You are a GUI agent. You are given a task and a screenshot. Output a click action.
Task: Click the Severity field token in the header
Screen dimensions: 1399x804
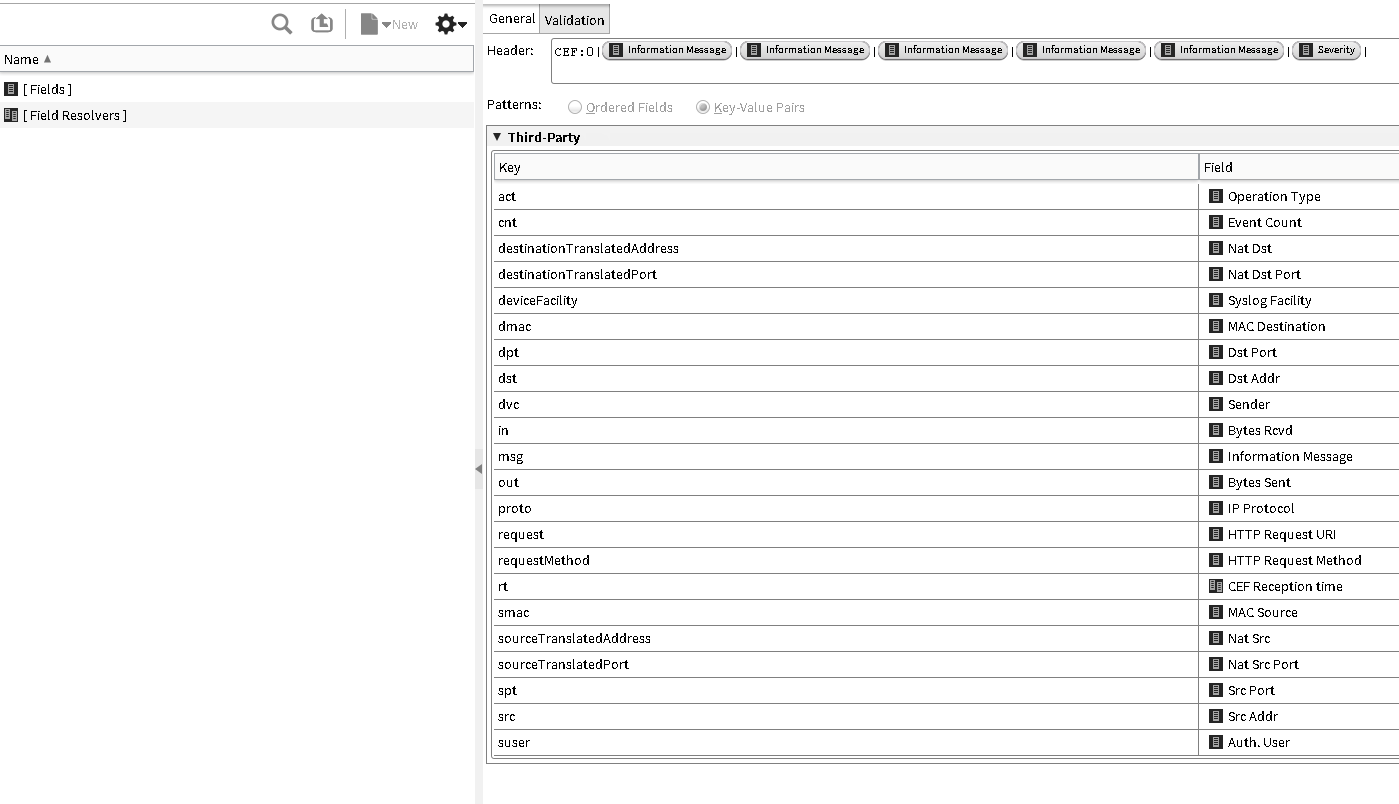pyautogui.click(x=1326, y=49)
